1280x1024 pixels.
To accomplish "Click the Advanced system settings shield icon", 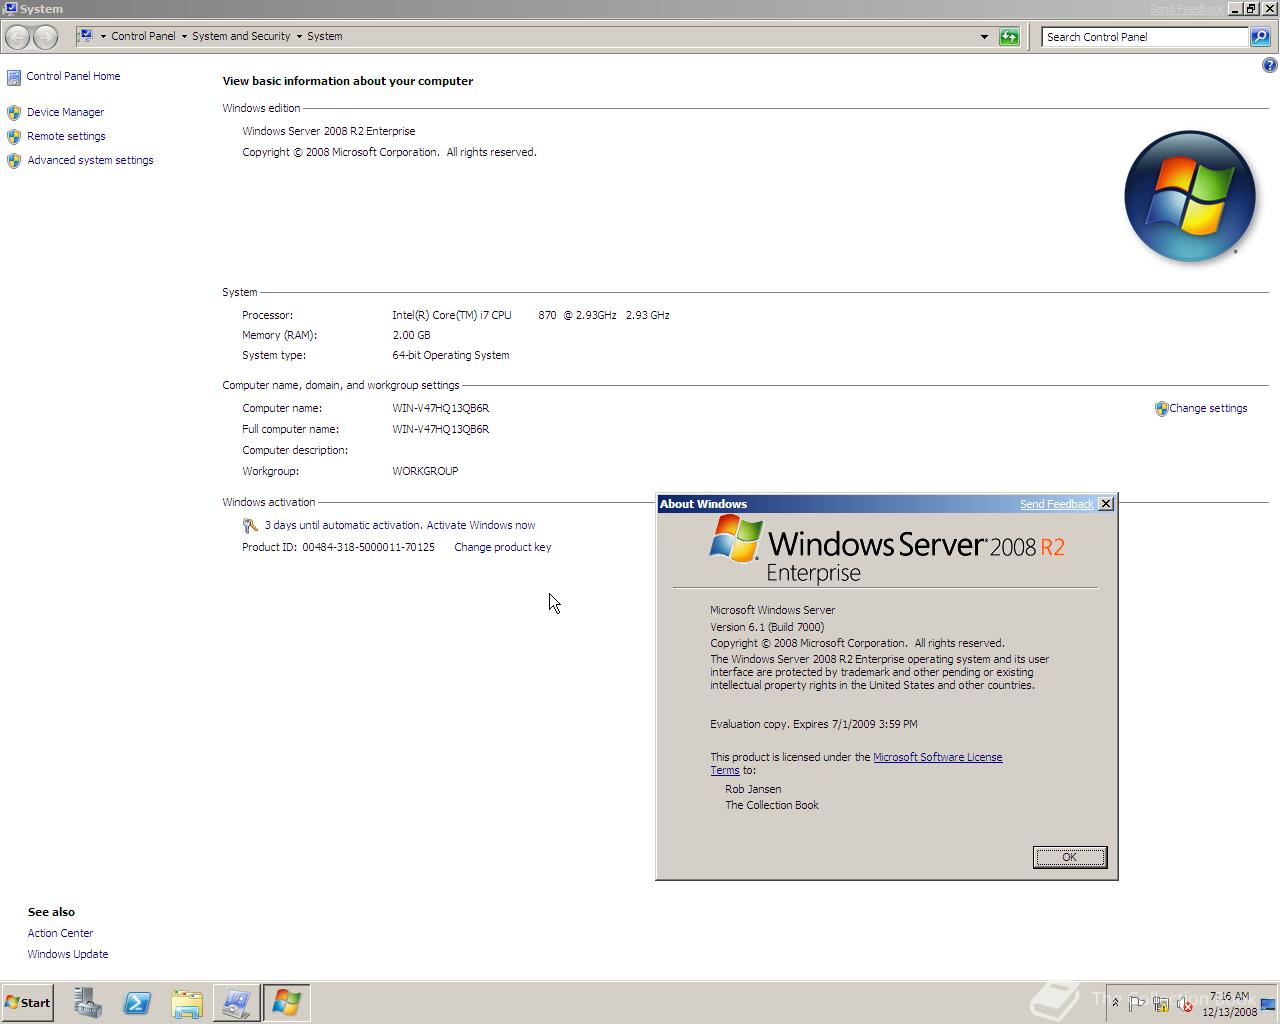I will coord(14,160).
